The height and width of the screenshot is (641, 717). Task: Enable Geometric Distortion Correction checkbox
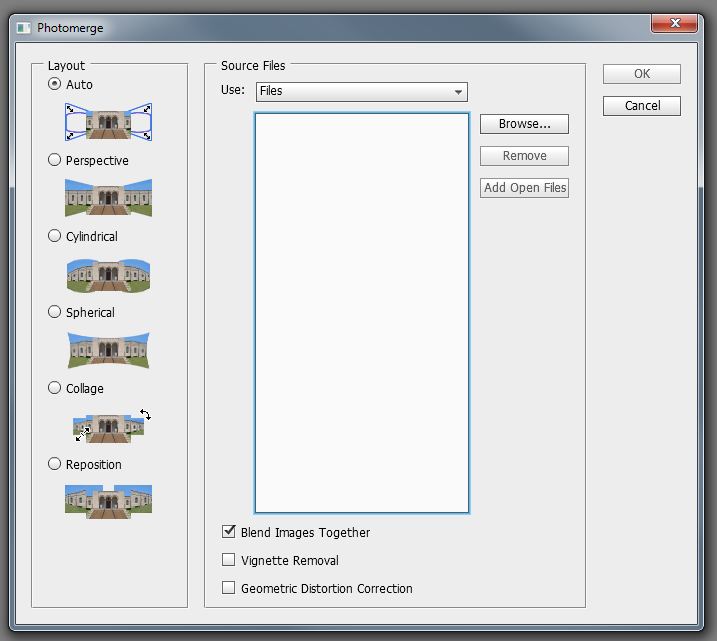point(228,588)
